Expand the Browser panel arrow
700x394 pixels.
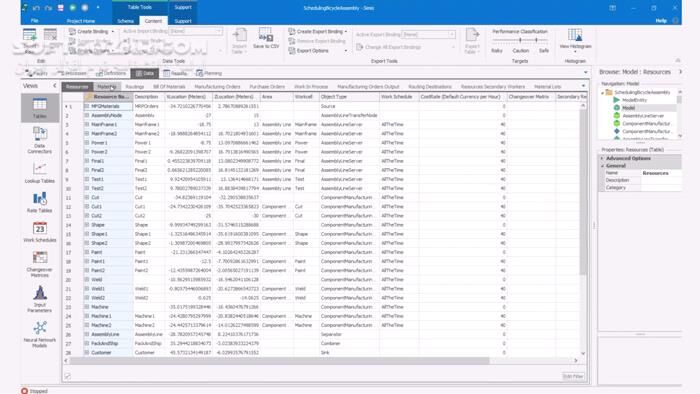(x=680, y=71)
